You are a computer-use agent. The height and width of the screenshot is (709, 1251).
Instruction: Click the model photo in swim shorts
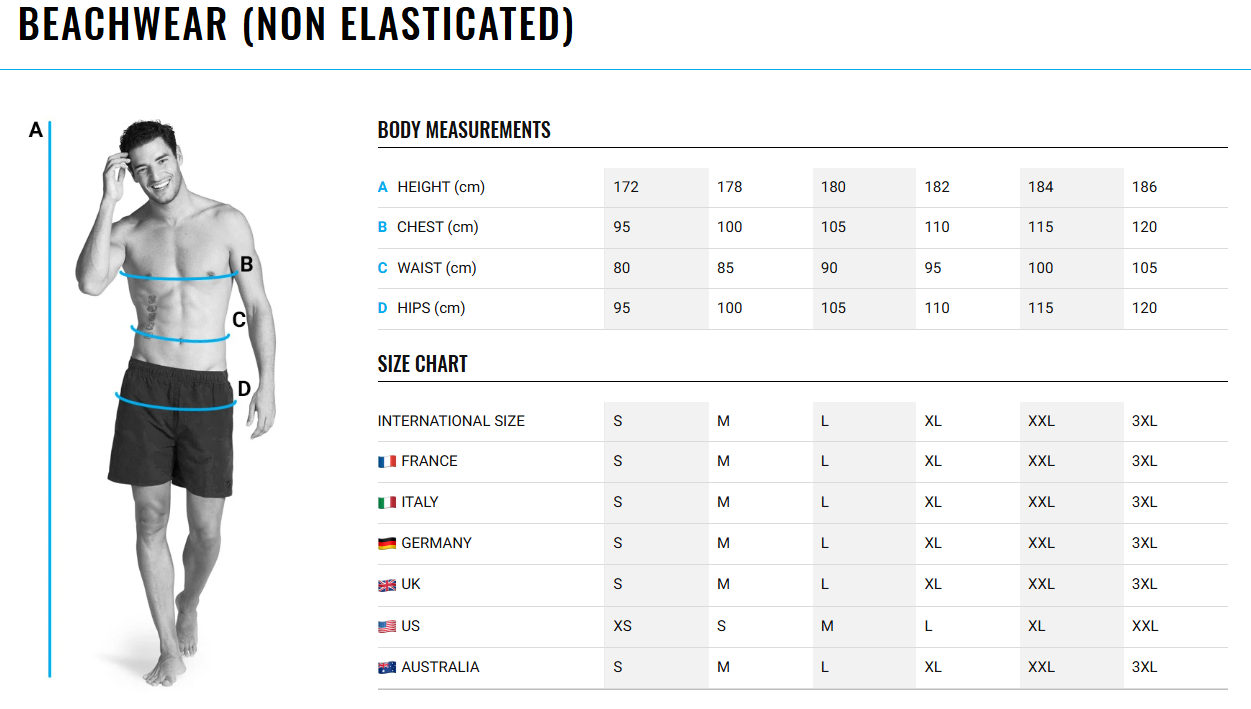point(175,400)
